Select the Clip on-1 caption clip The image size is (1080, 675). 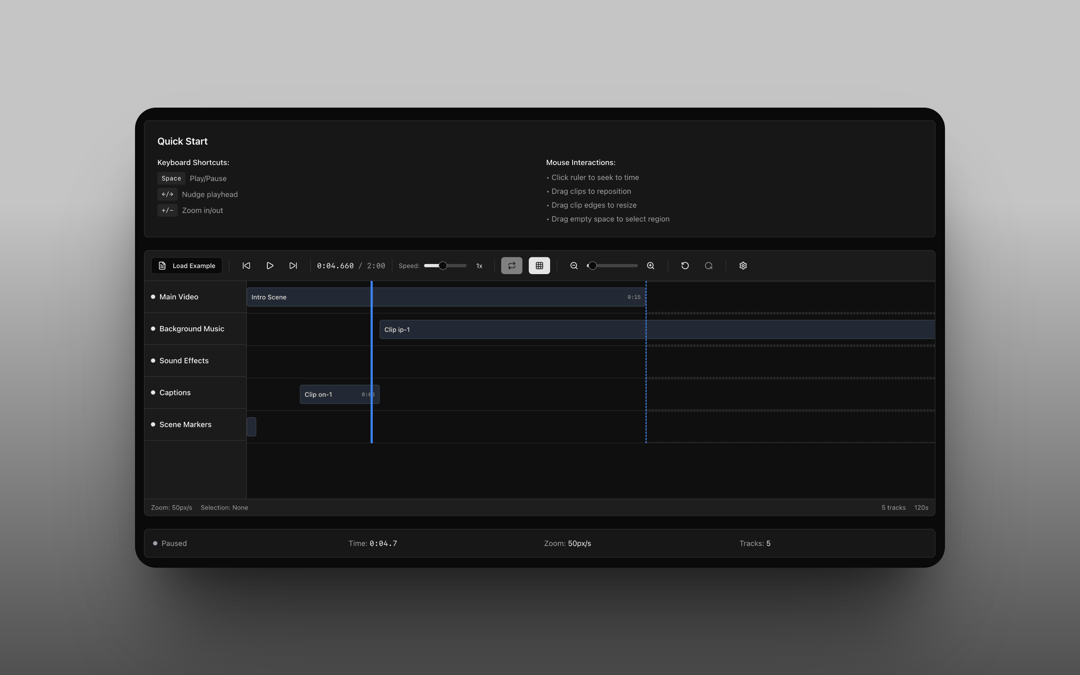340,395
